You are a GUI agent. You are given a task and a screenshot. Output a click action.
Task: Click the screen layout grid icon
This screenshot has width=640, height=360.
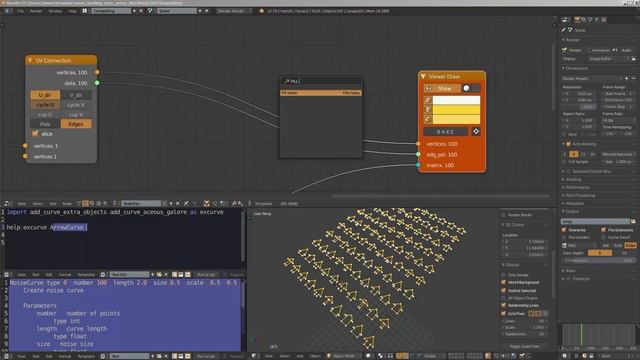[85, 11]
